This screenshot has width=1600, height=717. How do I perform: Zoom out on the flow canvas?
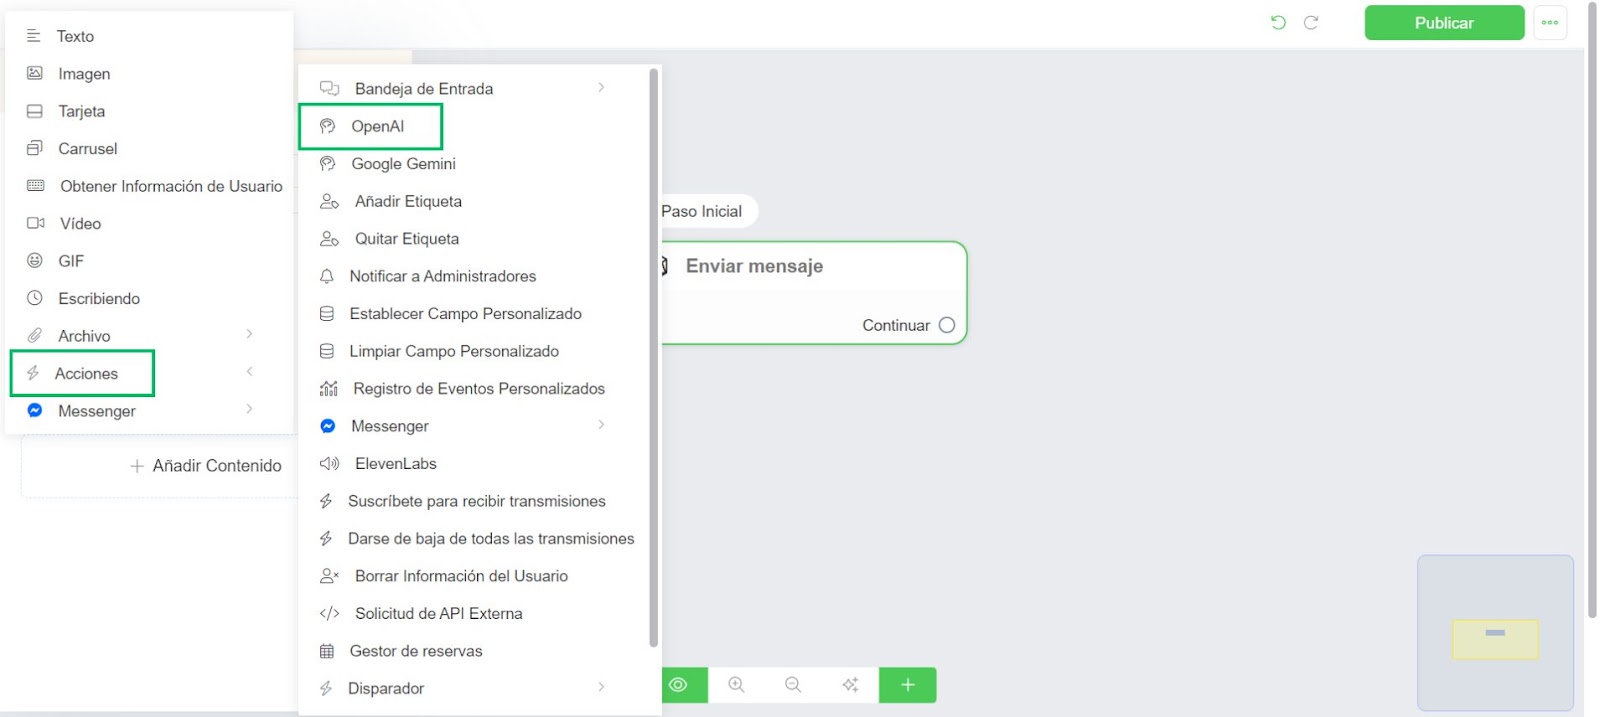click(793, 685)
